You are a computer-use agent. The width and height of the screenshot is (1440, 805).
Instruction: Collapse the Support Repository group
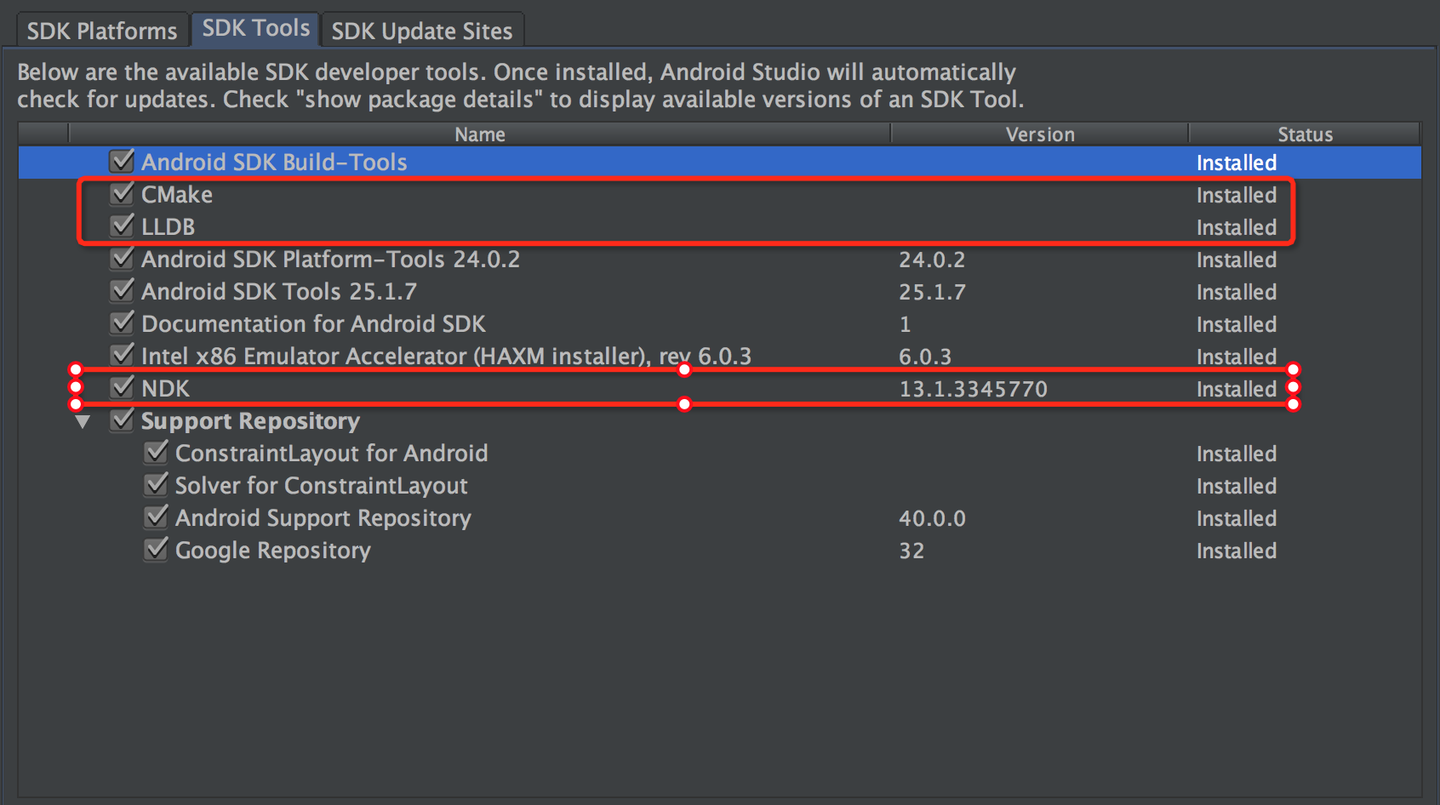coord(83,422)
